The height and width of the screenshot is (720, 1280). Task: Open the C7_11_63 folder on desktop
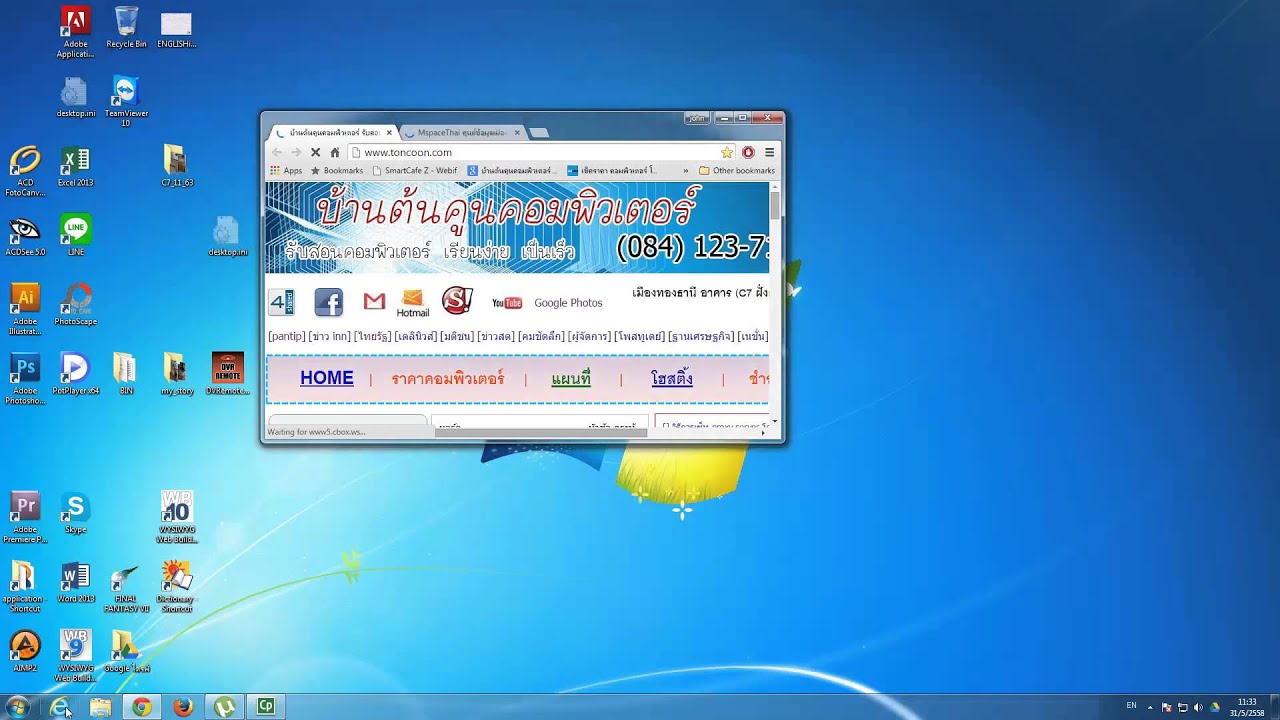pos(177,167)
